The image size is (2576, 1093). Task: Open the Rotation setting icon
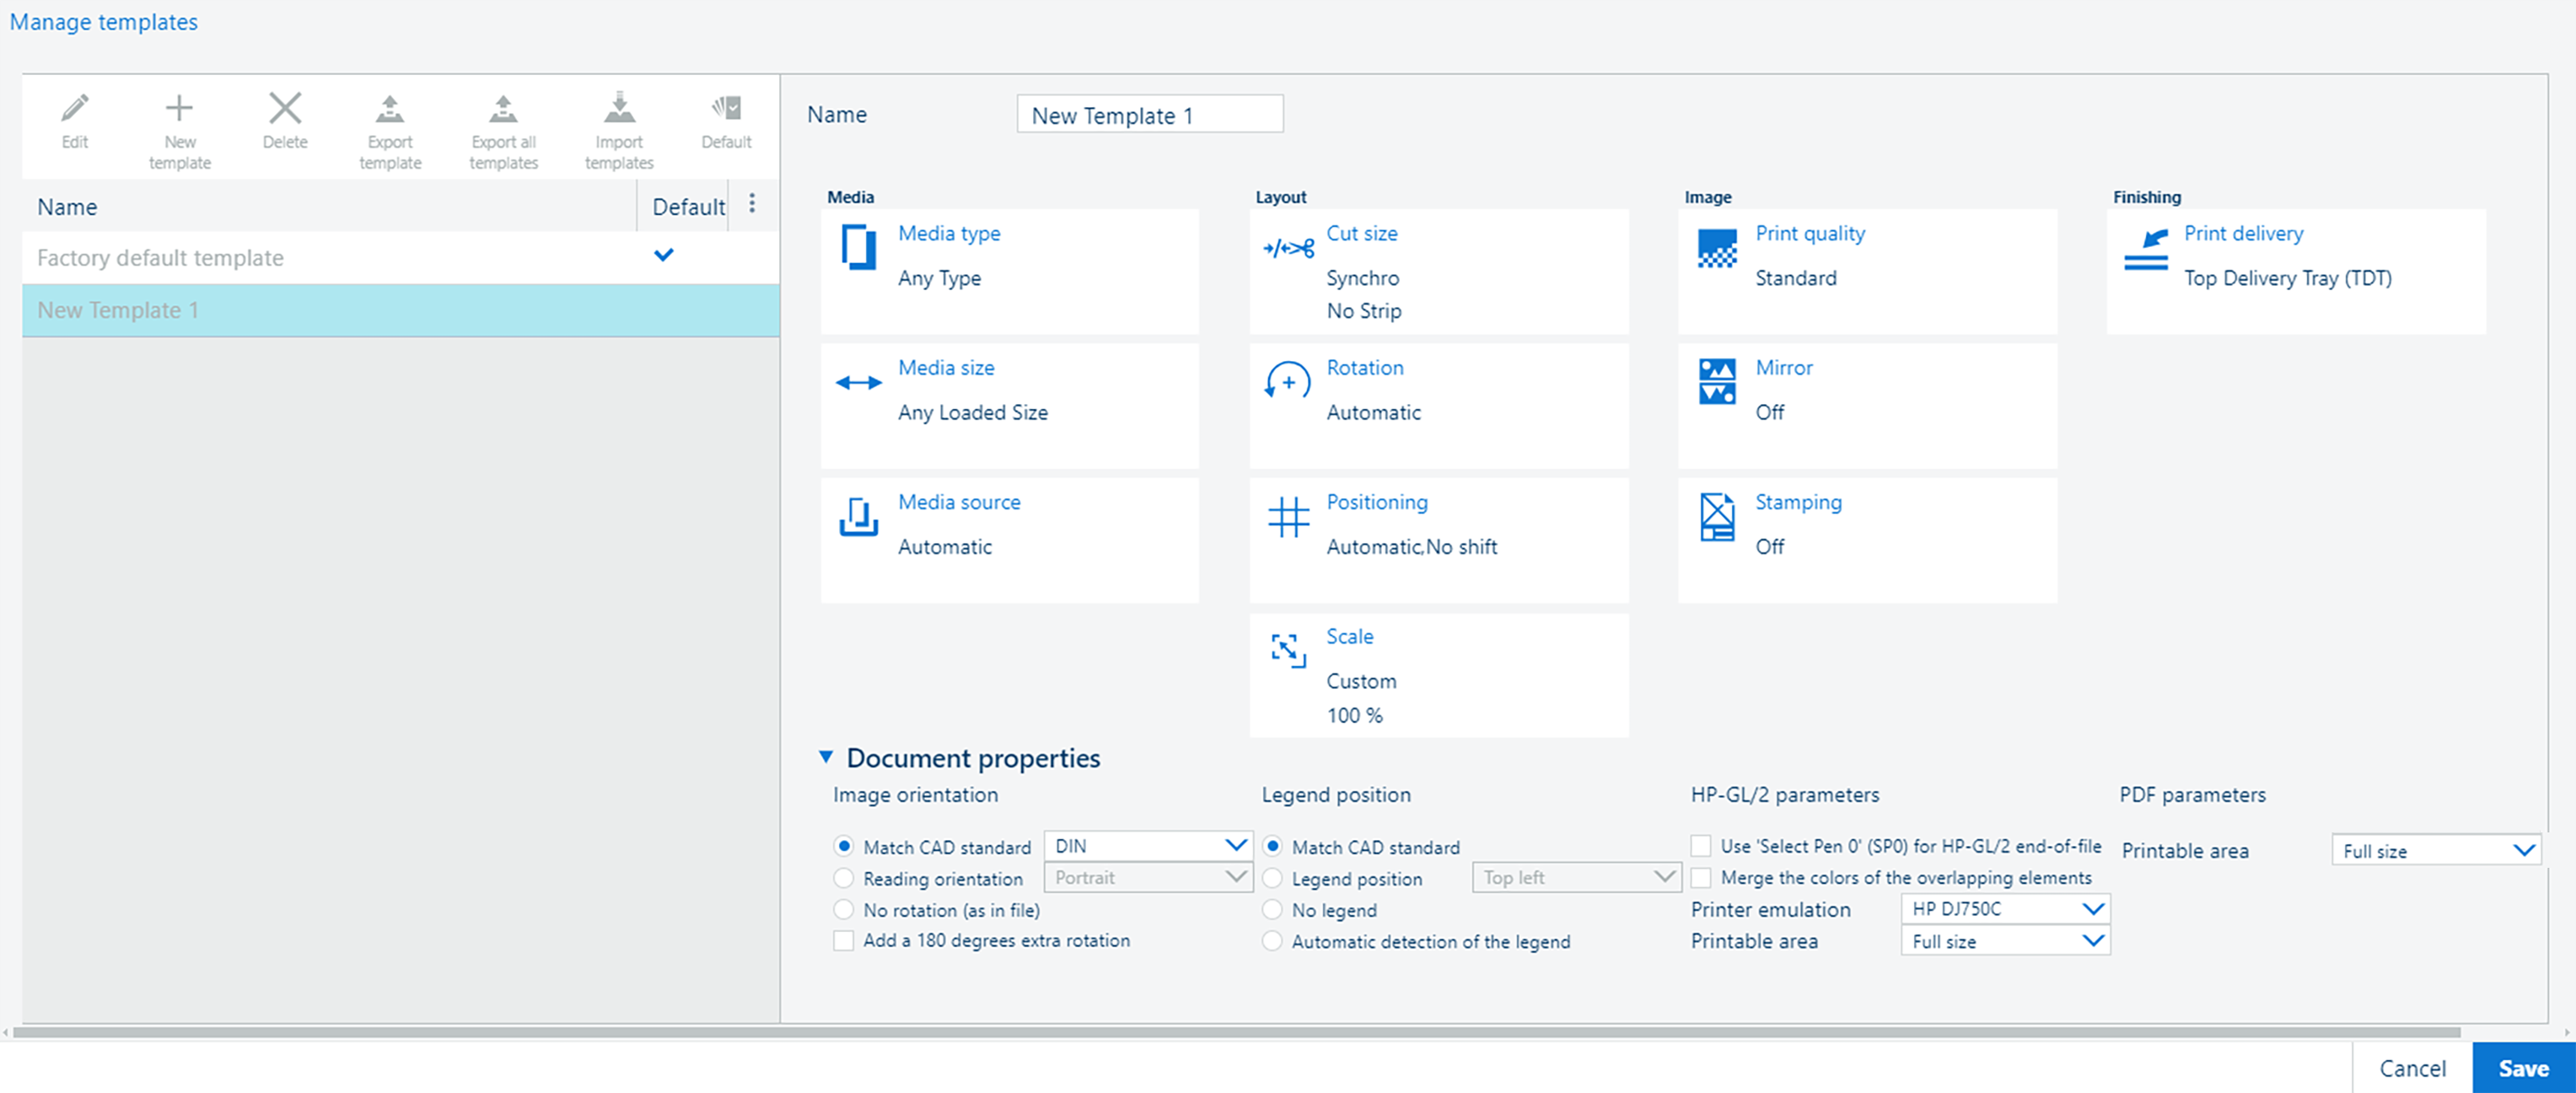pos(1288,382)
